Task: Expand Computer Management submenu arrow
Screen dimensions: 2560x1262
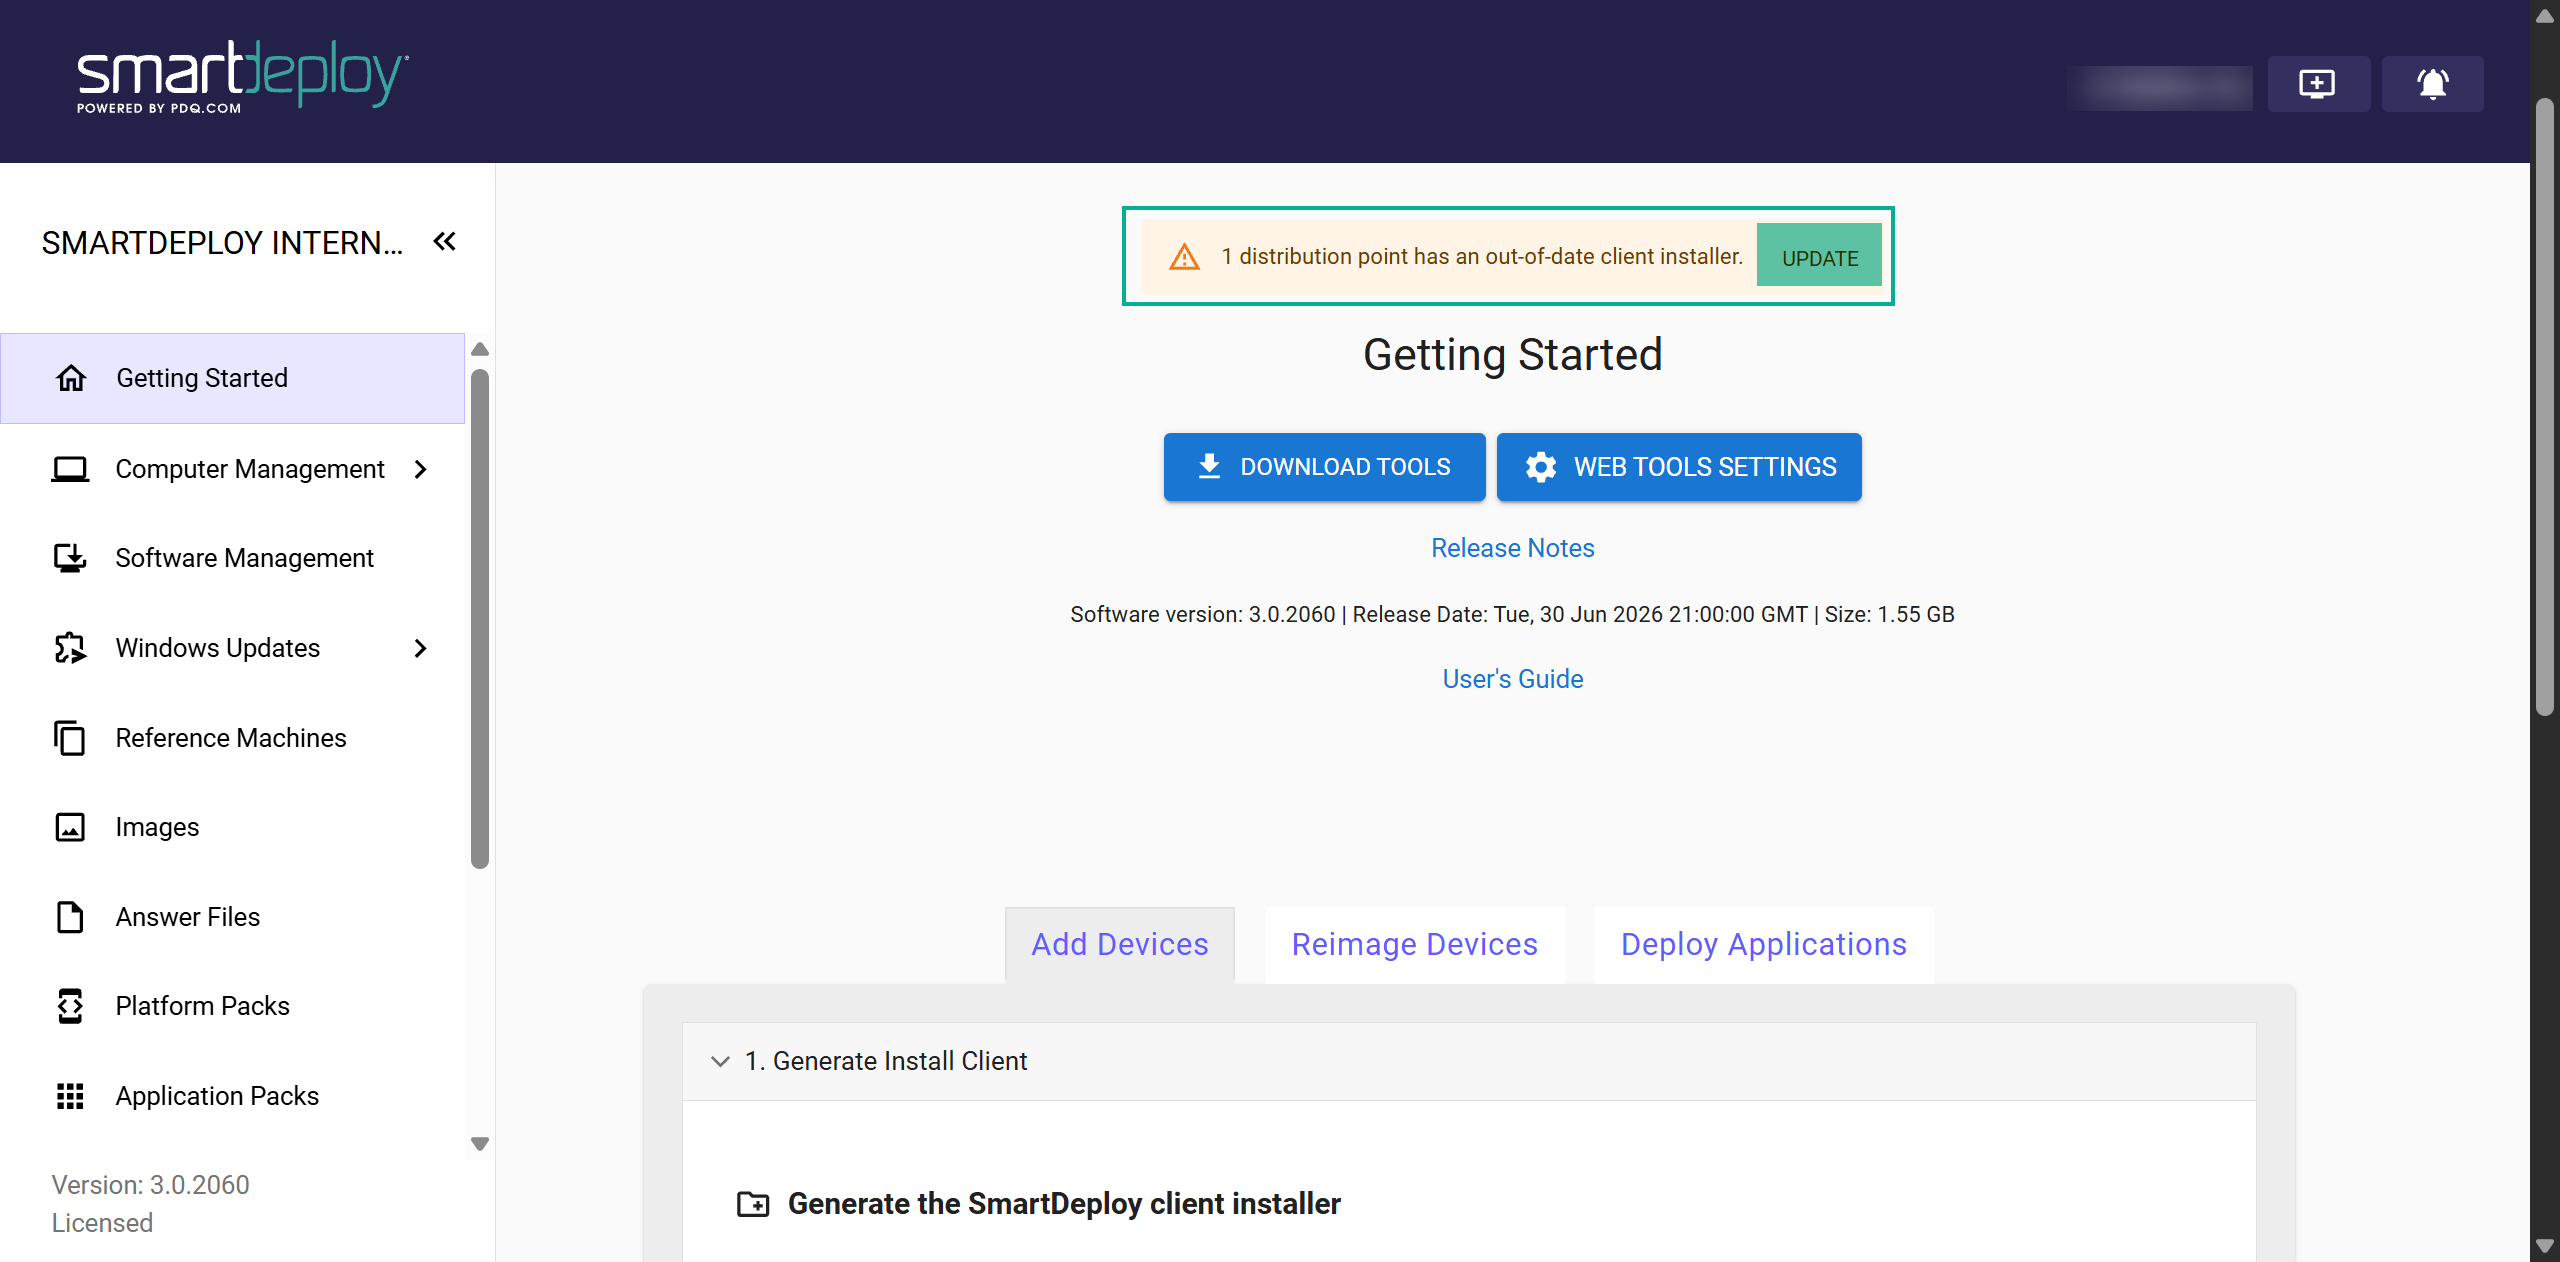Action: pyautogui.click(x=421, y=469)
